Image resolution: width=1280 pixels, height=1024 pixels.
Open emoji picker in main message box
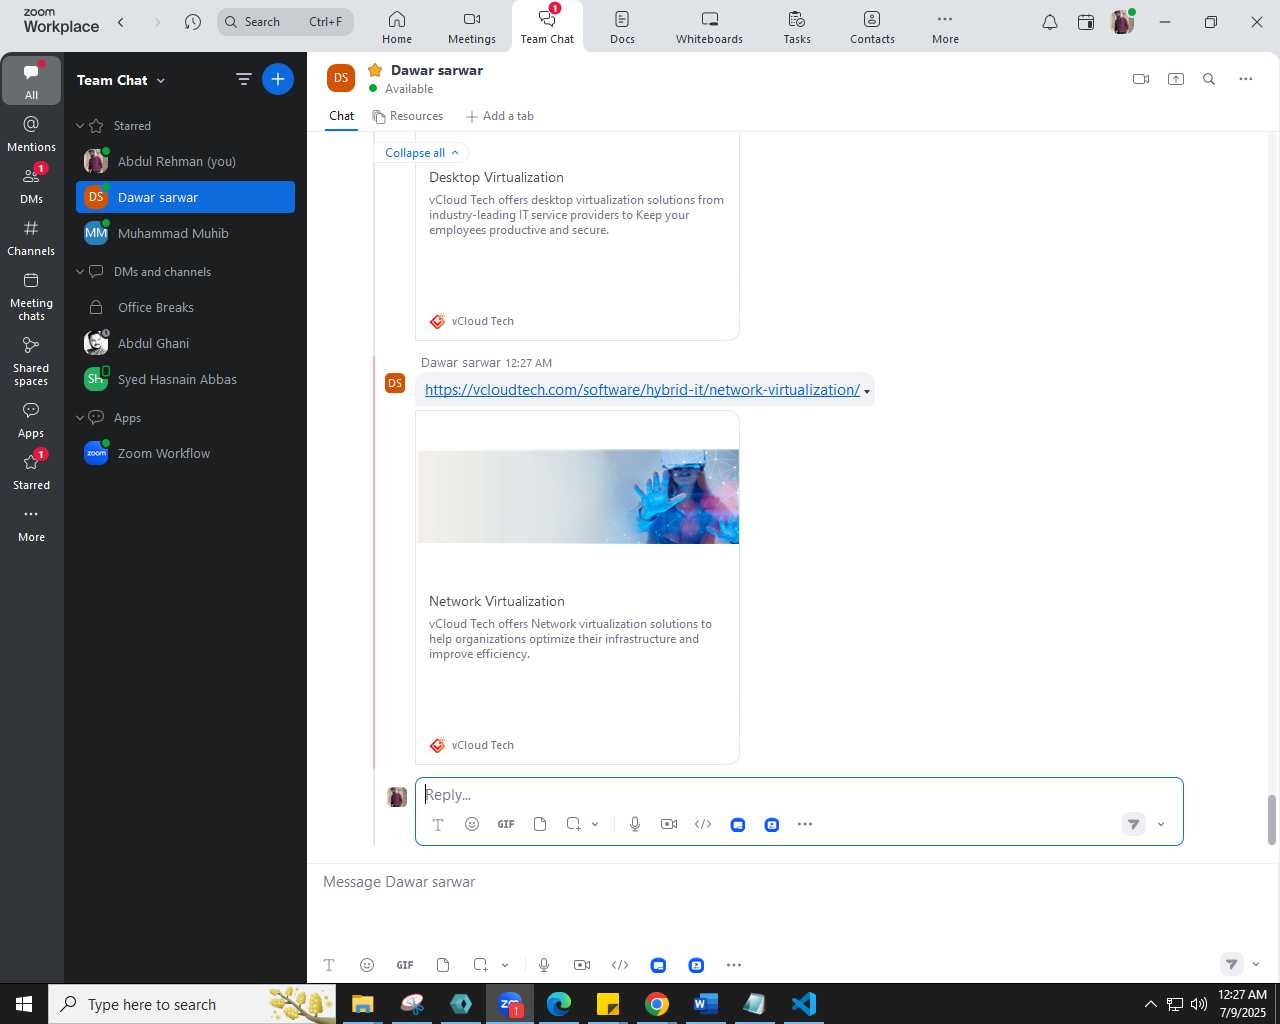(367, 965)
